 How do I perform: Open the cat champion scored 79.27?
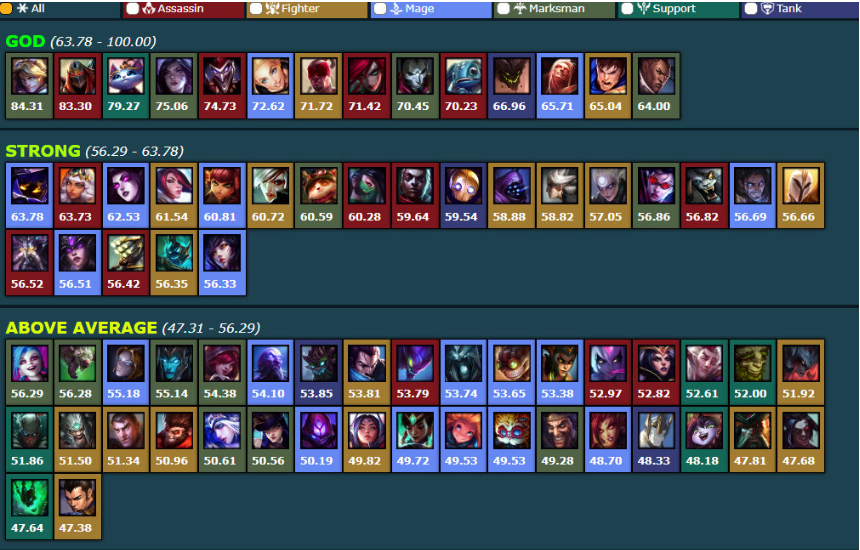(x=126, y=86)
